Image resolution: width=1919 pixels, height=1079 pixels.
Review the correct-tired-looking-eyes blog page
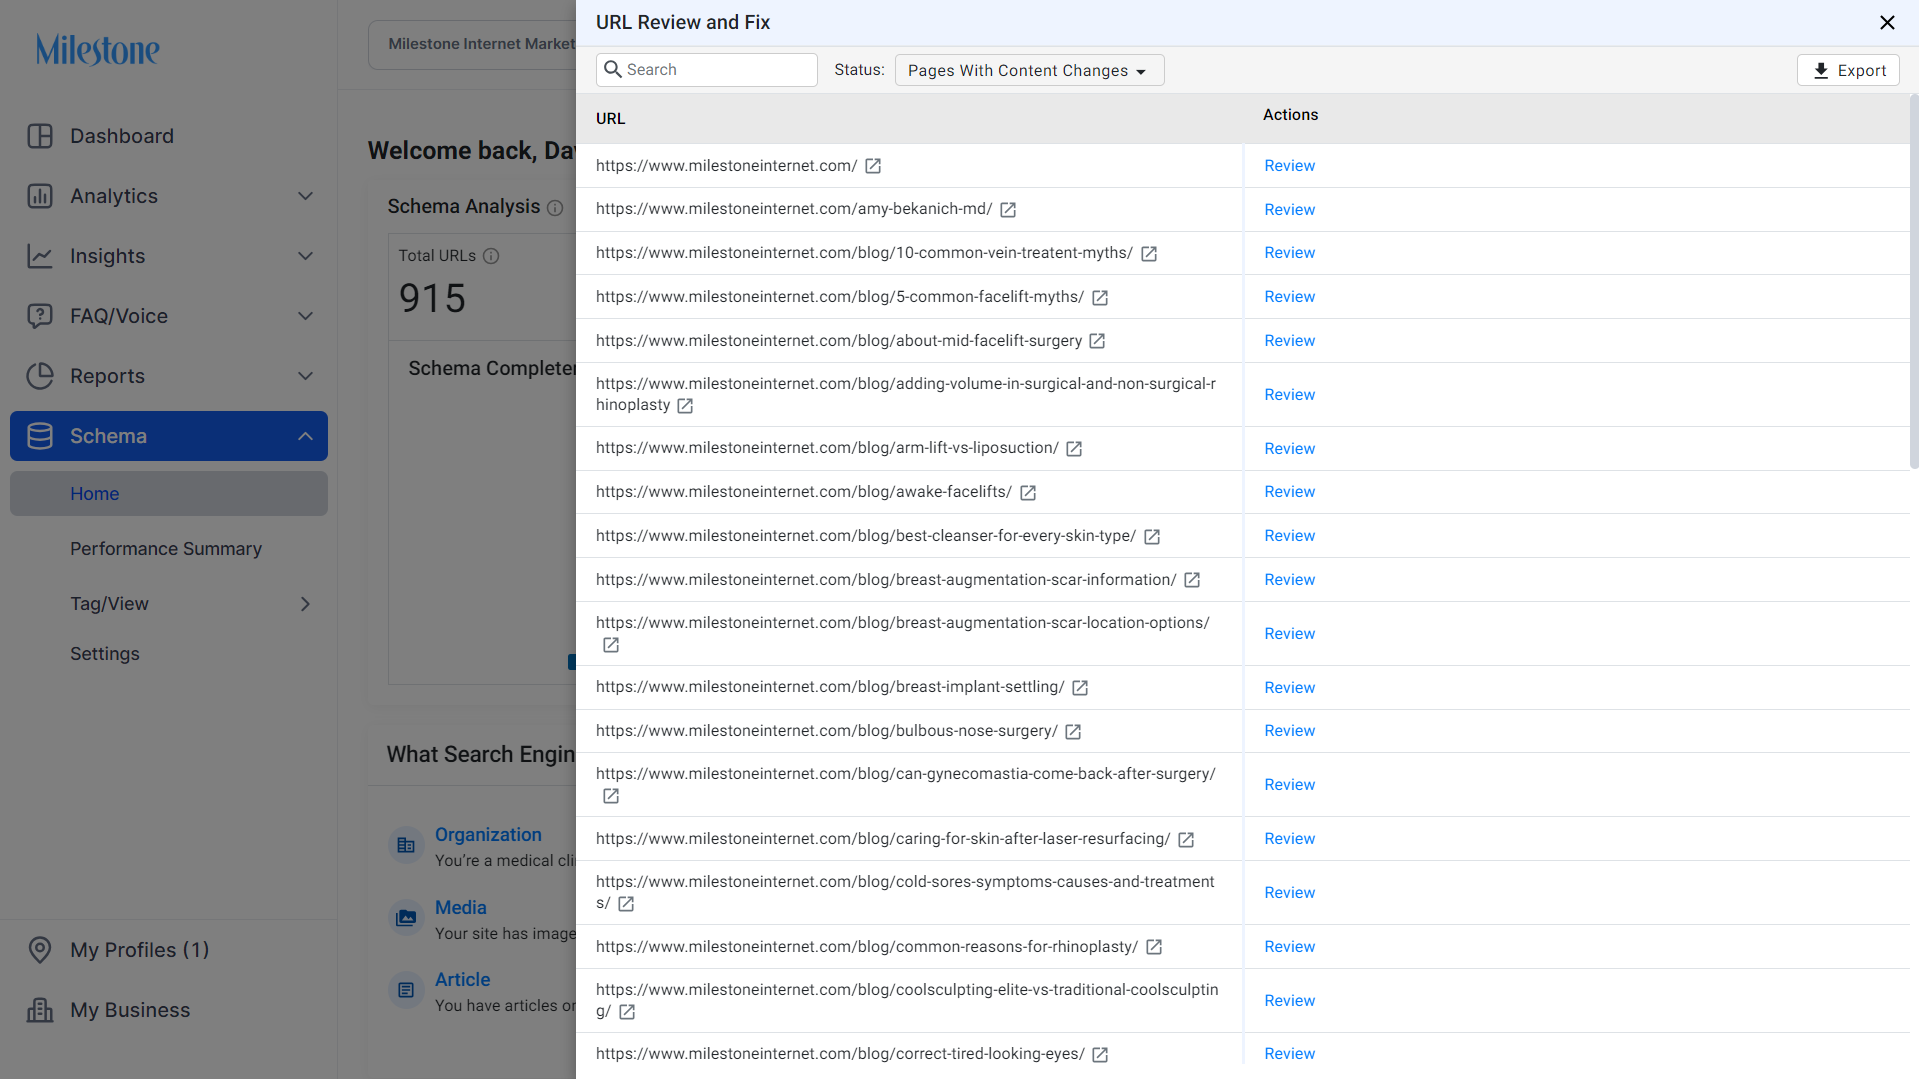pyautogui.click(x=1289, y=1054)
